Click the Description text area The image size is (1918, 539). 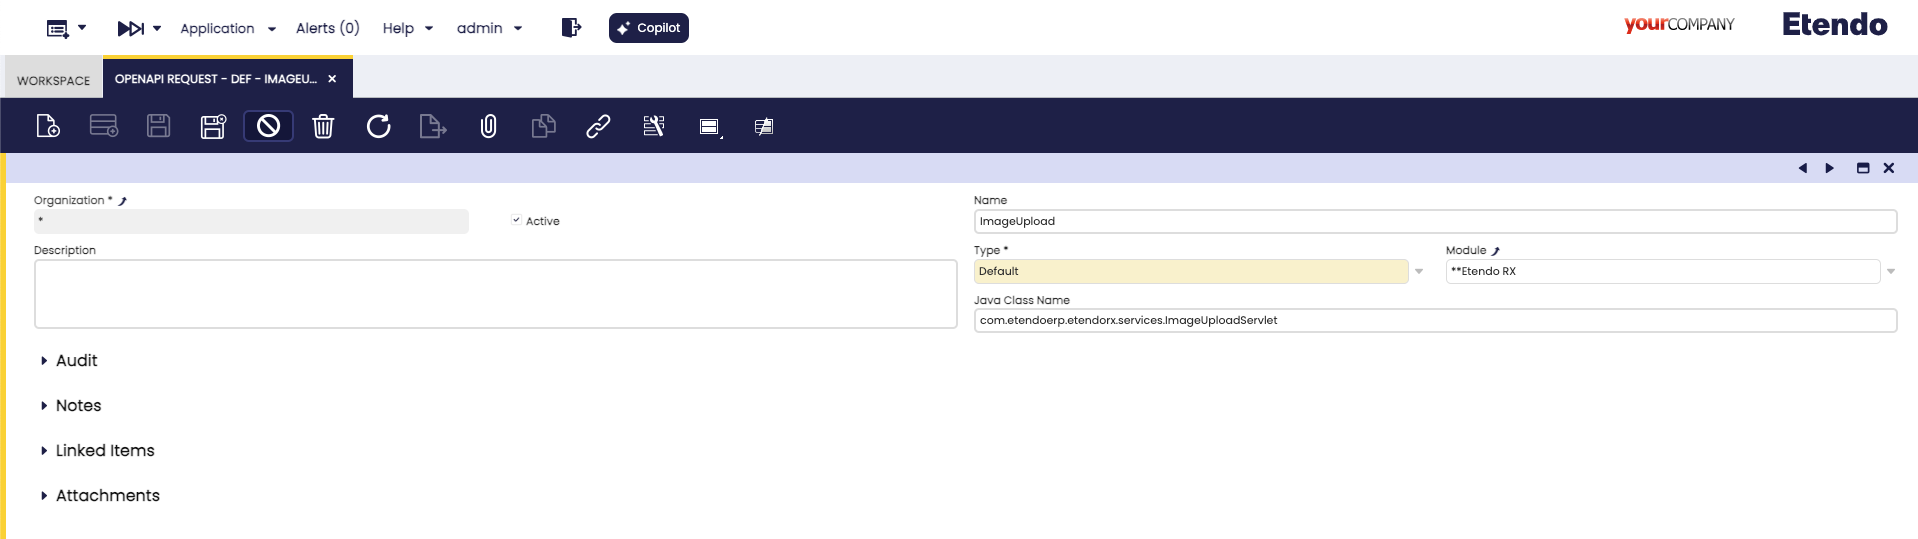click(496, 294)
